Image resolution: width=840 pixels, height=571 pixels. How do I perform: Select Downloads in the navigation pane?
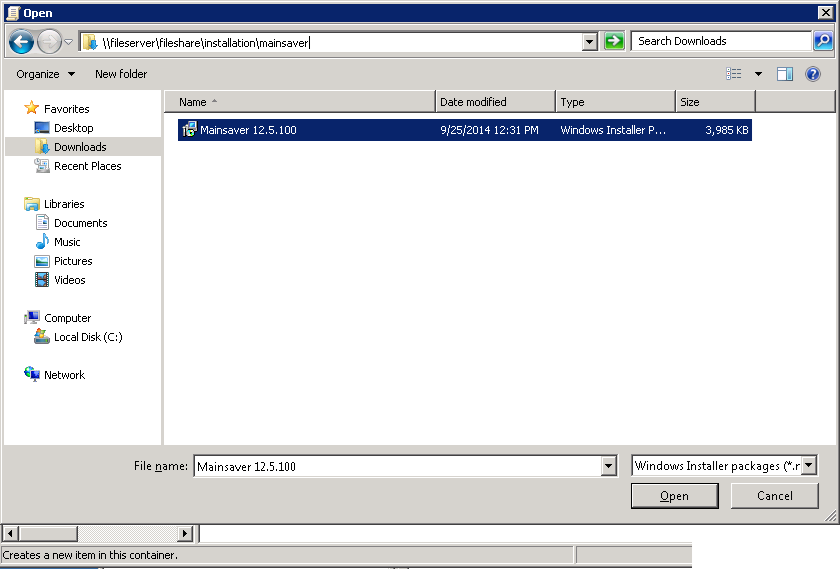80,147
